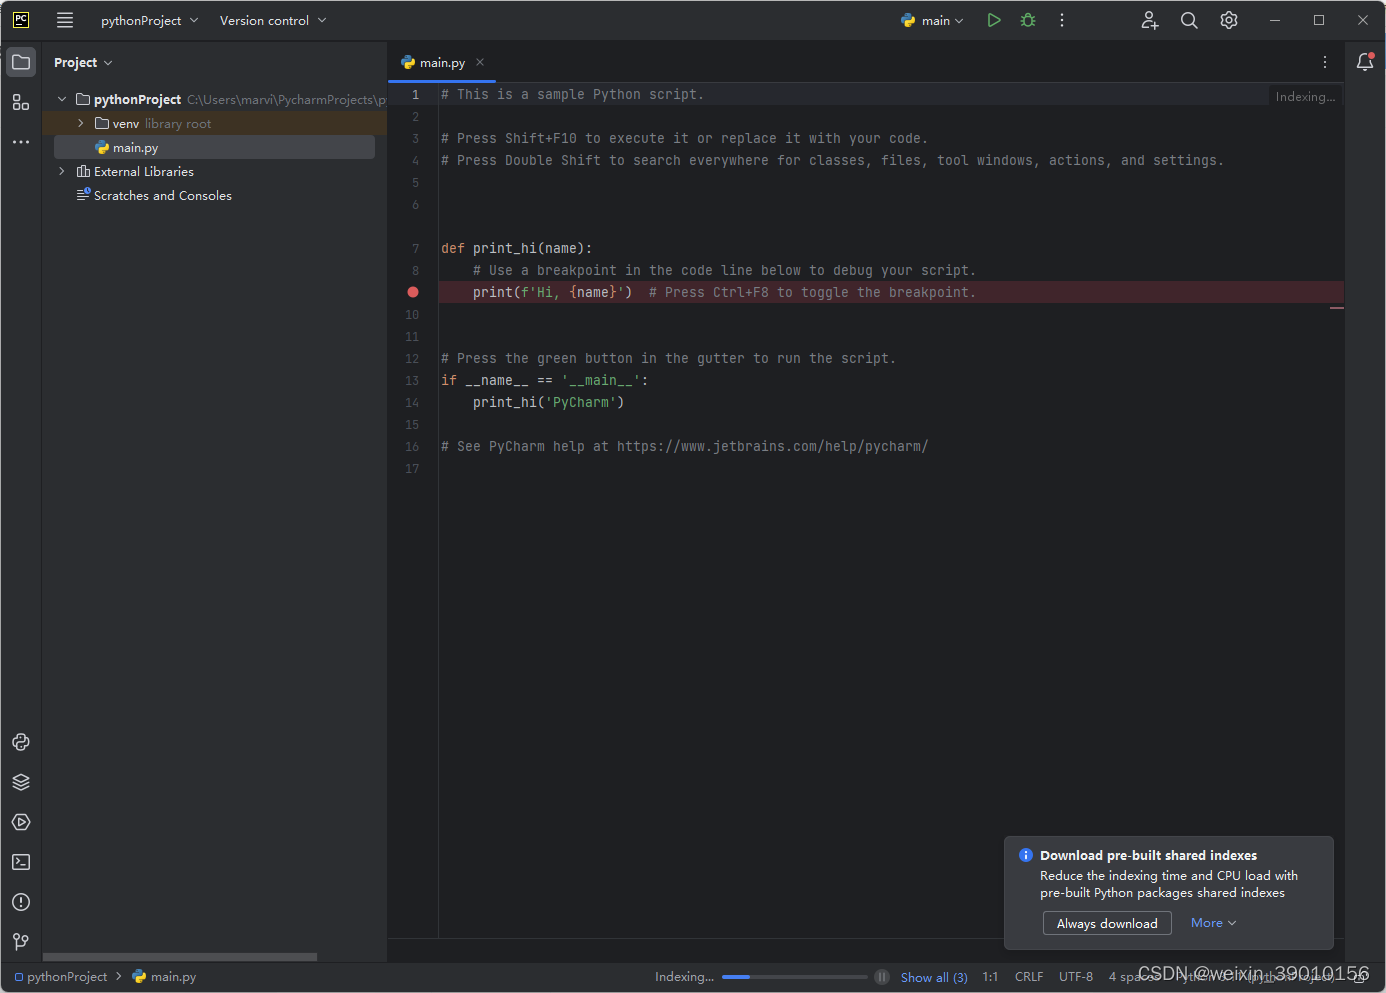Image resolution: width=1386 pixels, height=993 pixels.
Task: Expand the External Libraries node
Action: tap(61, 171)
